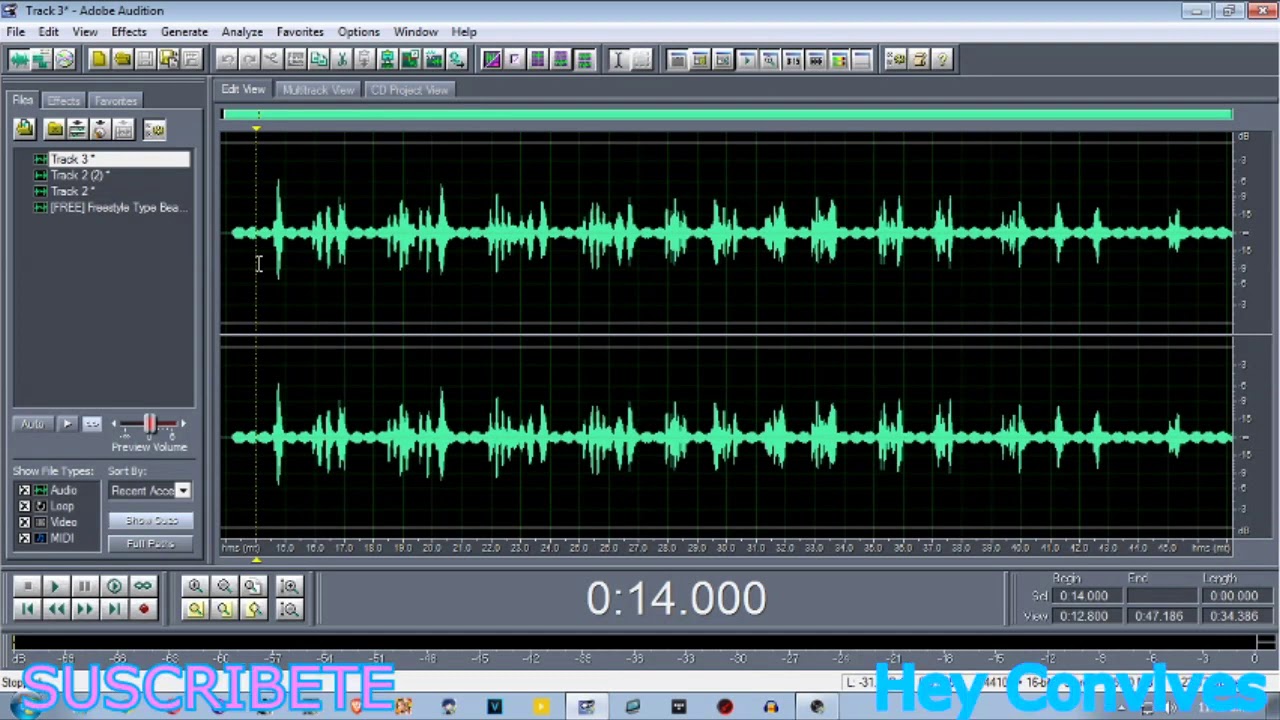Click the scripts notepad toolbar icon
The image size is (1280, 720).
(x=920, y=60)
